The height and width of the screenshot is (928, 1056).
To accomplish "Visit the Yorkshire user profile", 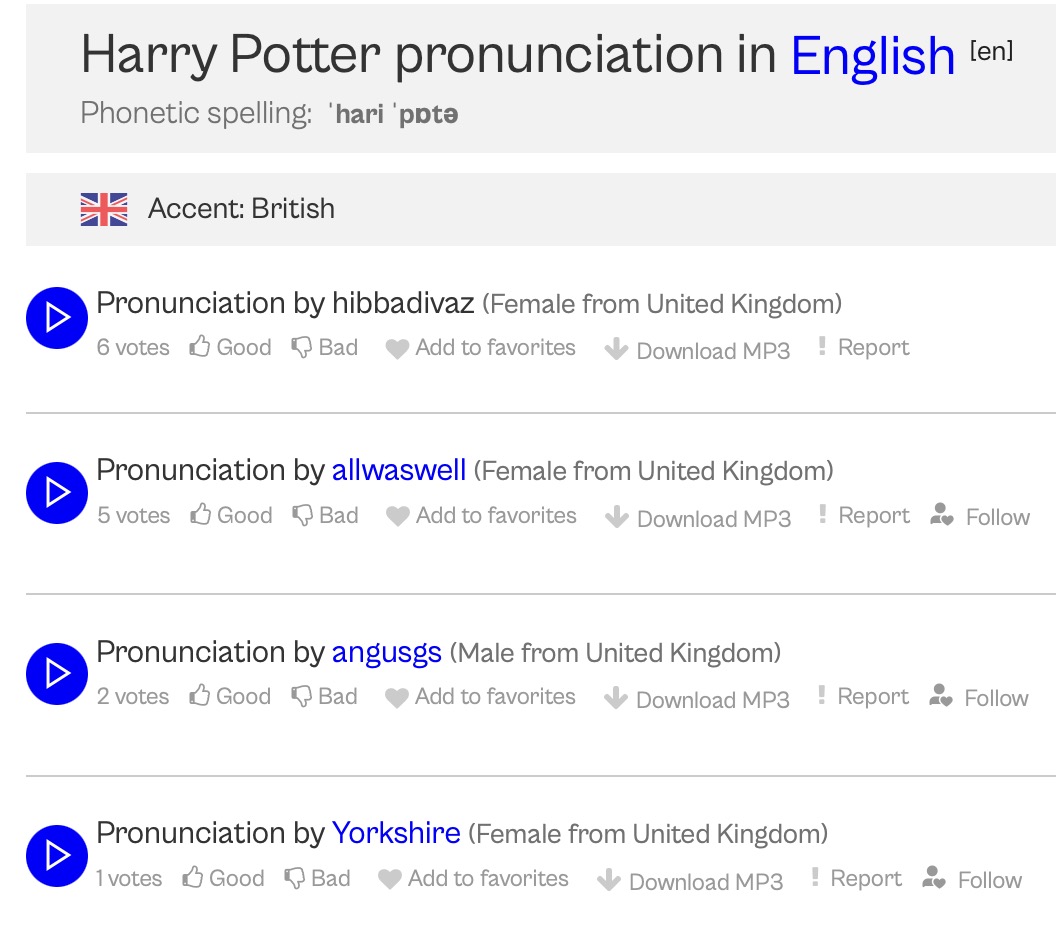I will (x=396, y=833).
